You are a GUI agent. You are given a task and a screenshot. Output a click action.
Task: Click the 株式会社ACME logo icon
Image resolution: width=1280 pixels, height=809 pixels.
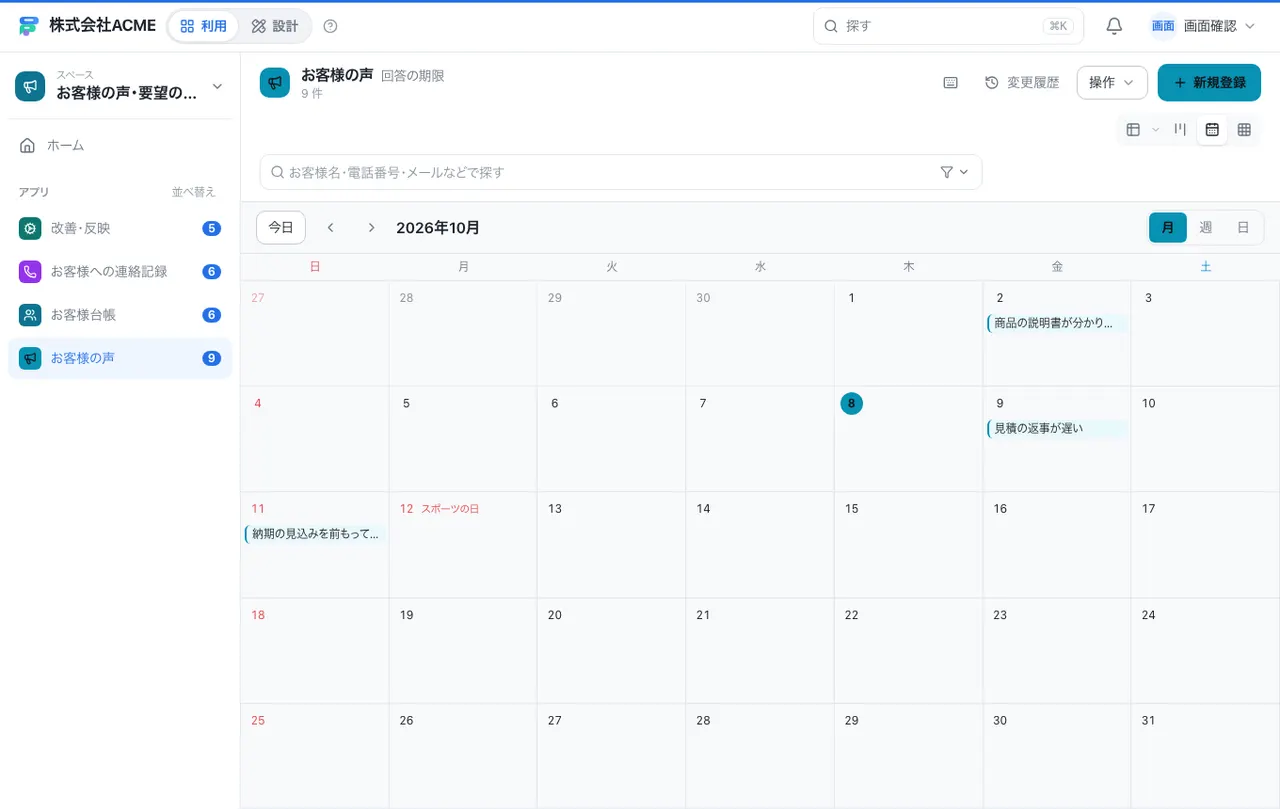(29, 26)
